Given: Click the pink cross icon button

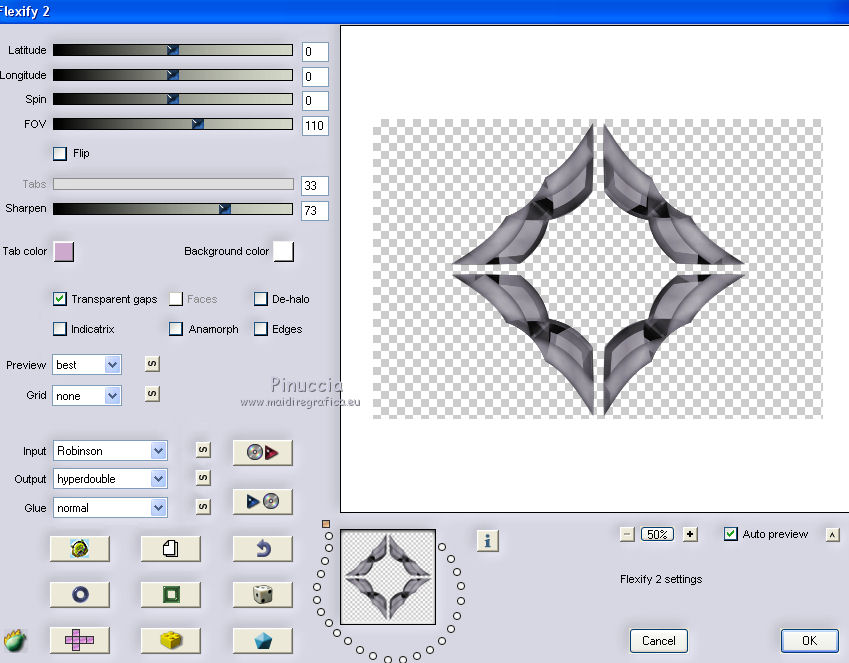Looking at the screenshot, I should 80,640.
